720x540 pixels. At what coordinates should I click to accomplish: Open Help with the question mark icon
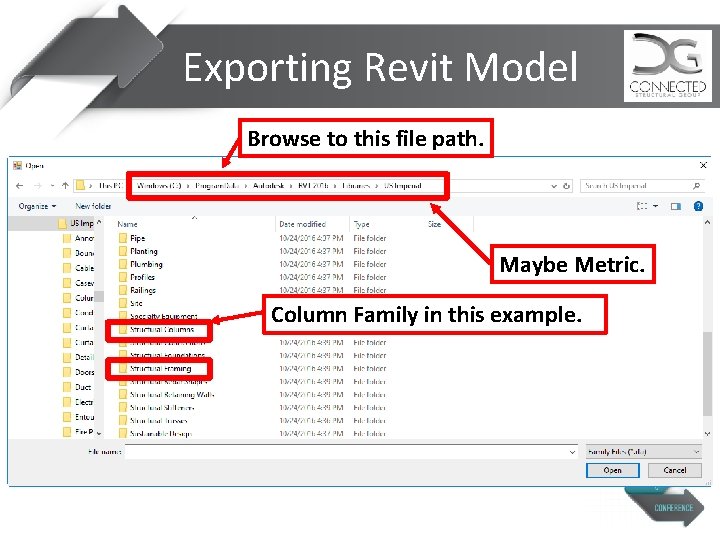pyautogui.click(x=698, y=206)
